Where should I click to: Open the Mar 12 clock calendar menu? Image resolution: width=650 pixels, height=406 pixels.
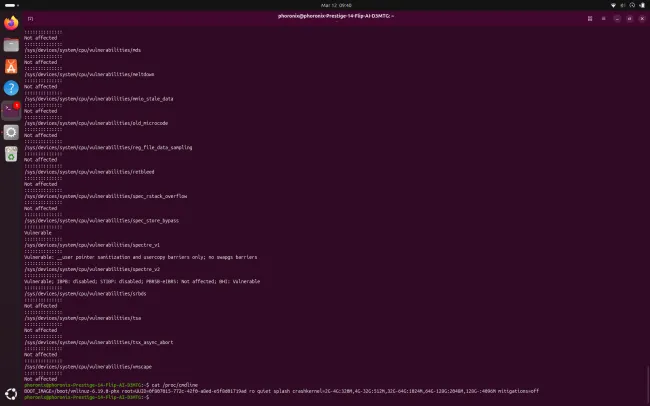click(336, 5)
